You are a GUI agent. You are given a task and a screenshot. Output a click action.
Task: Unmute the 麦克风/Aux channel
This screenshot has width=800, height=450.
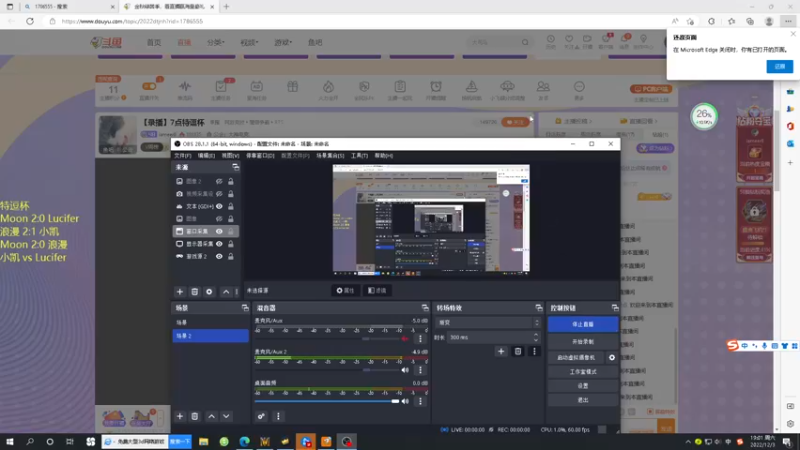(405, 339)
